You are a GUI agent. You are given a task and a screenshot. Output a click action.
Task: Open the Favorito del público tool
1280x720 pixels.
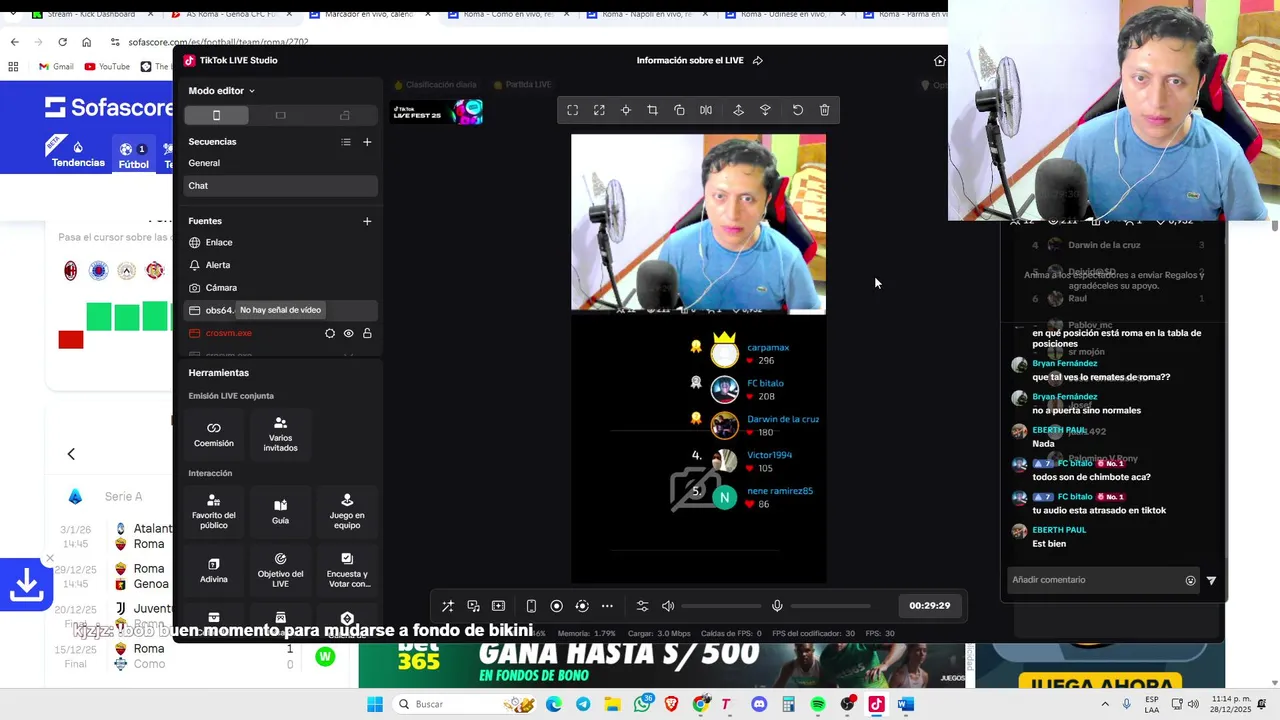pos(214,510)
